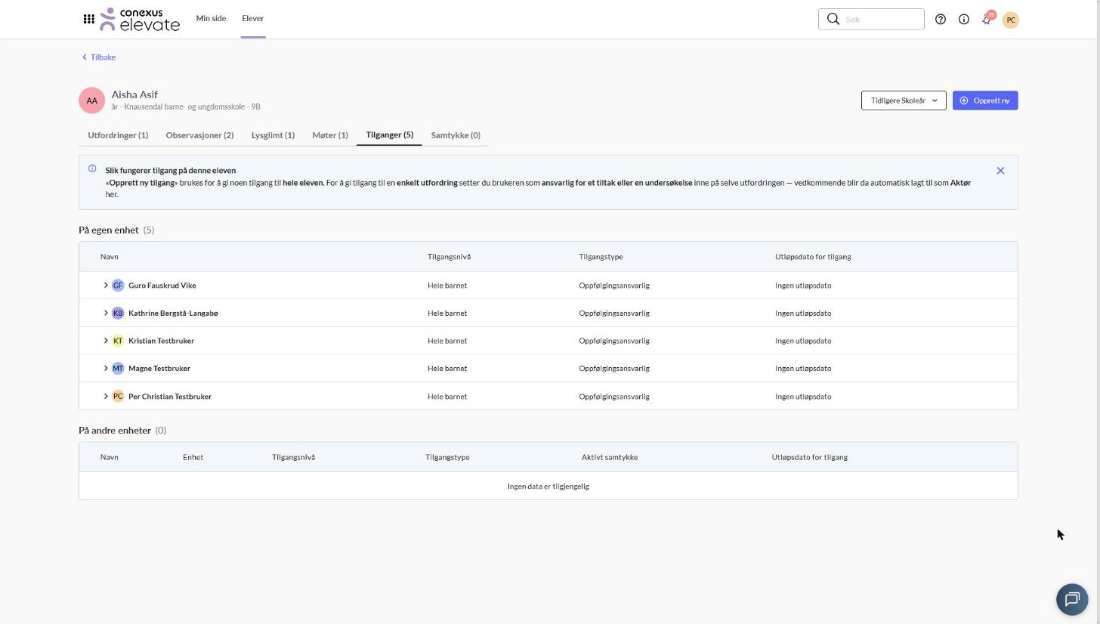
Task: Click the name Magne Testbruker
Action: [159, 369]
